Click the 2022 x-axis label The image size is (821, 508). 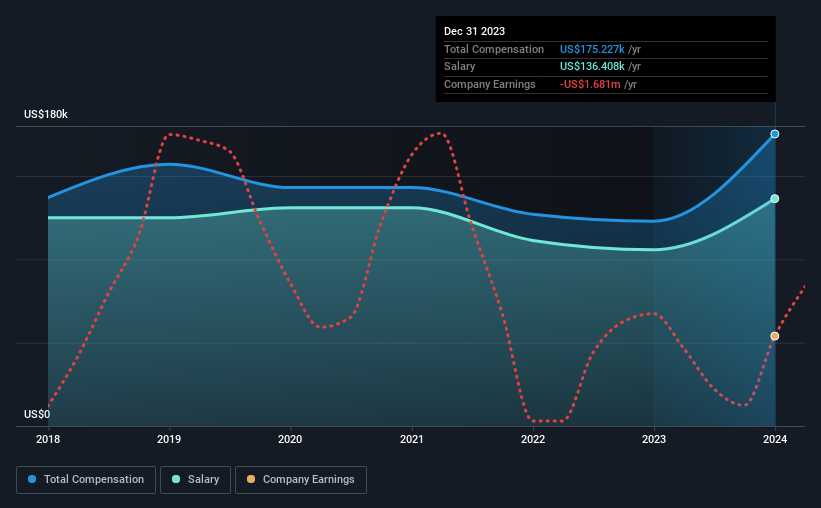point(533,439)
